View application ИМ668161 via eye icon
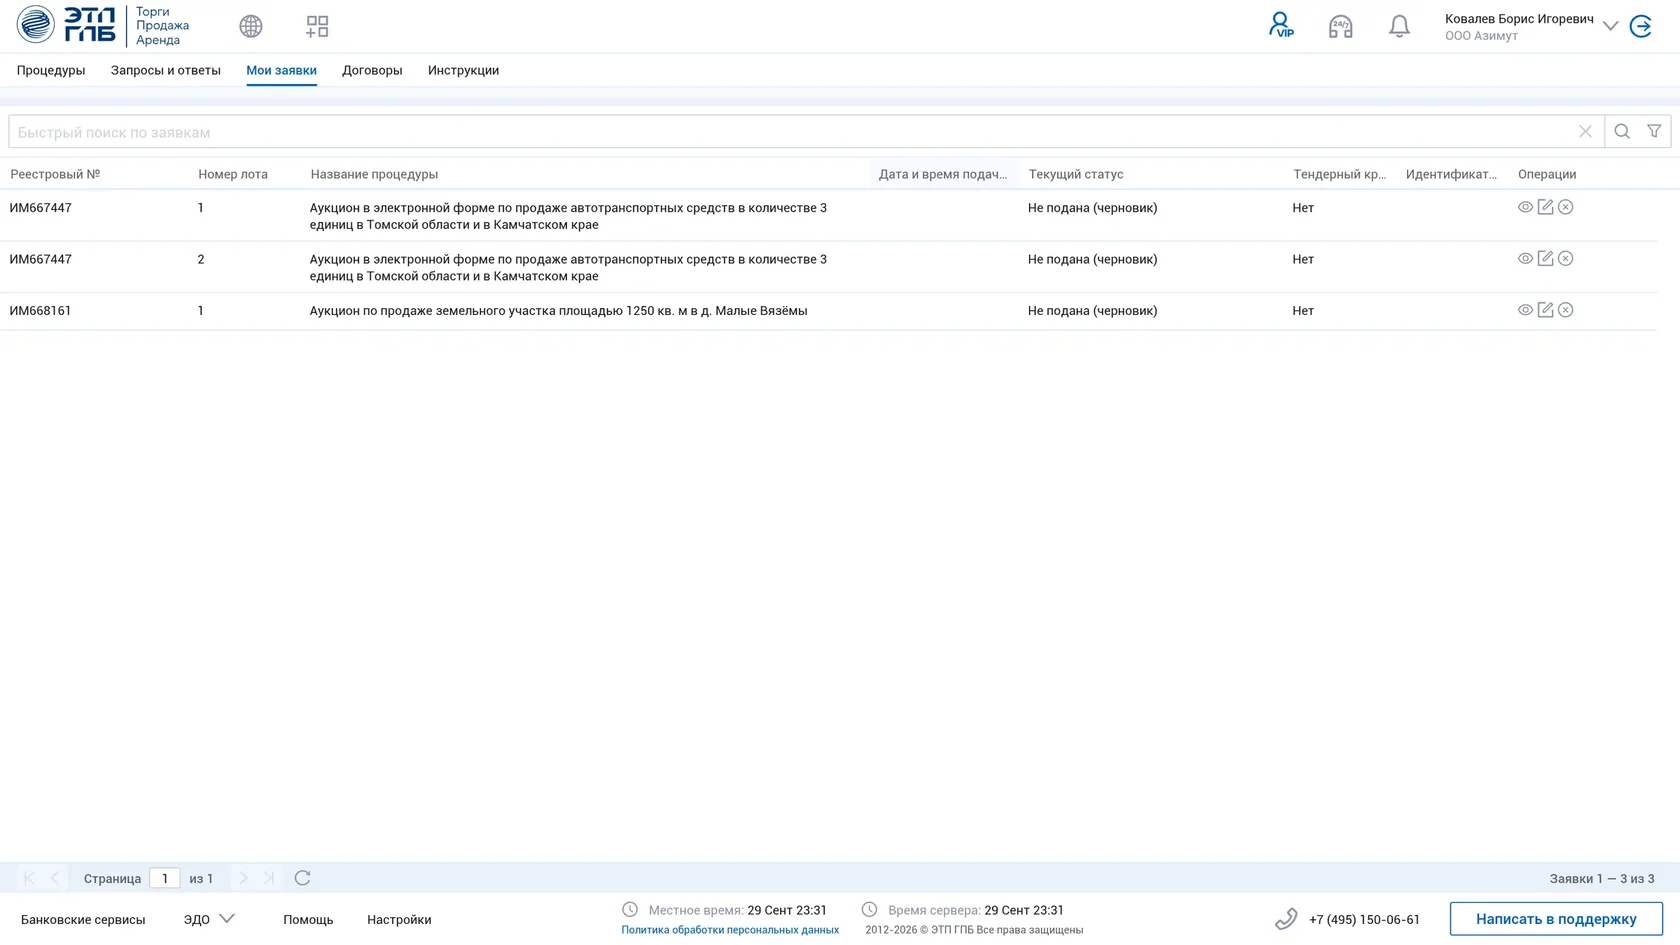 1525,310
